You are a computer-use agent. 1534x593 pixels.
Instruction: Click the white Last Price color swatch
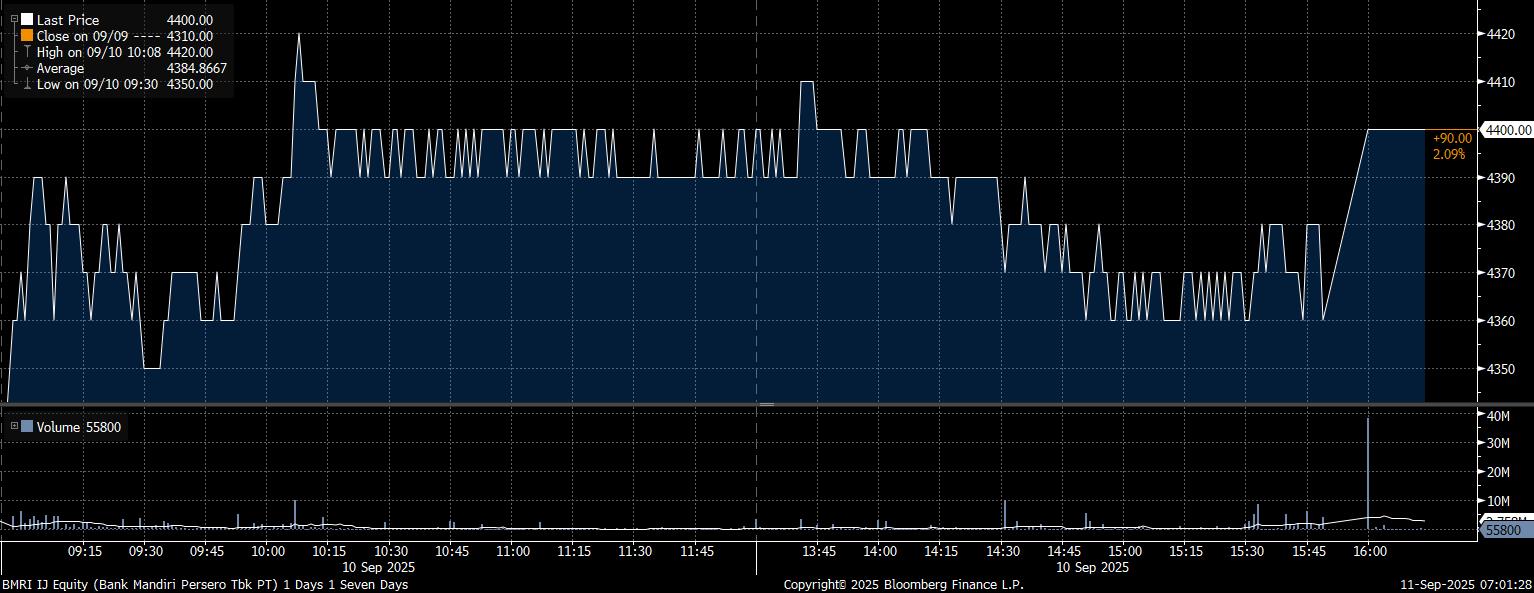pos(27,20)
